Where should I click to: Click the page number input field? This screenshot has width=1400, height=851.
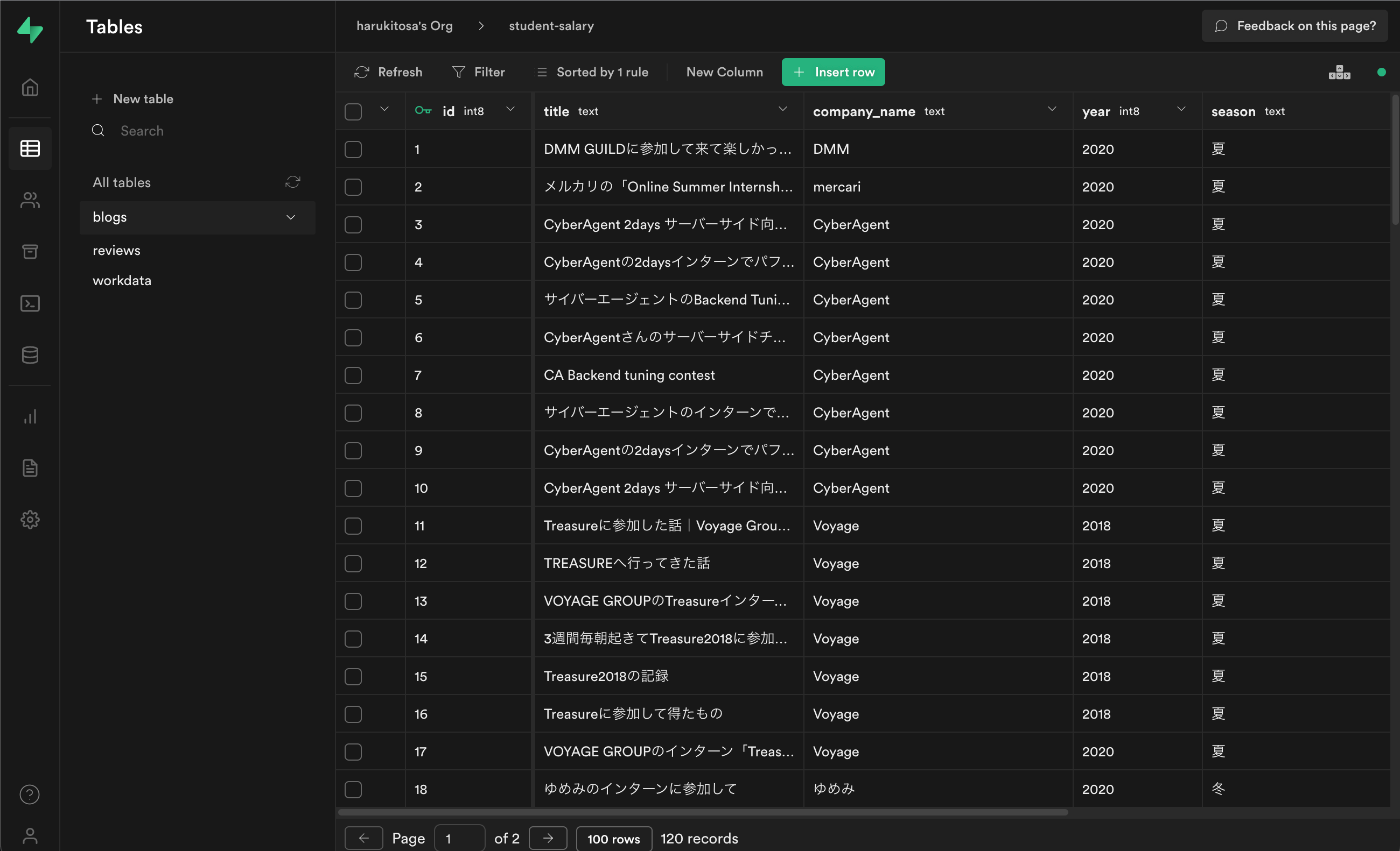tap(460, 838)
